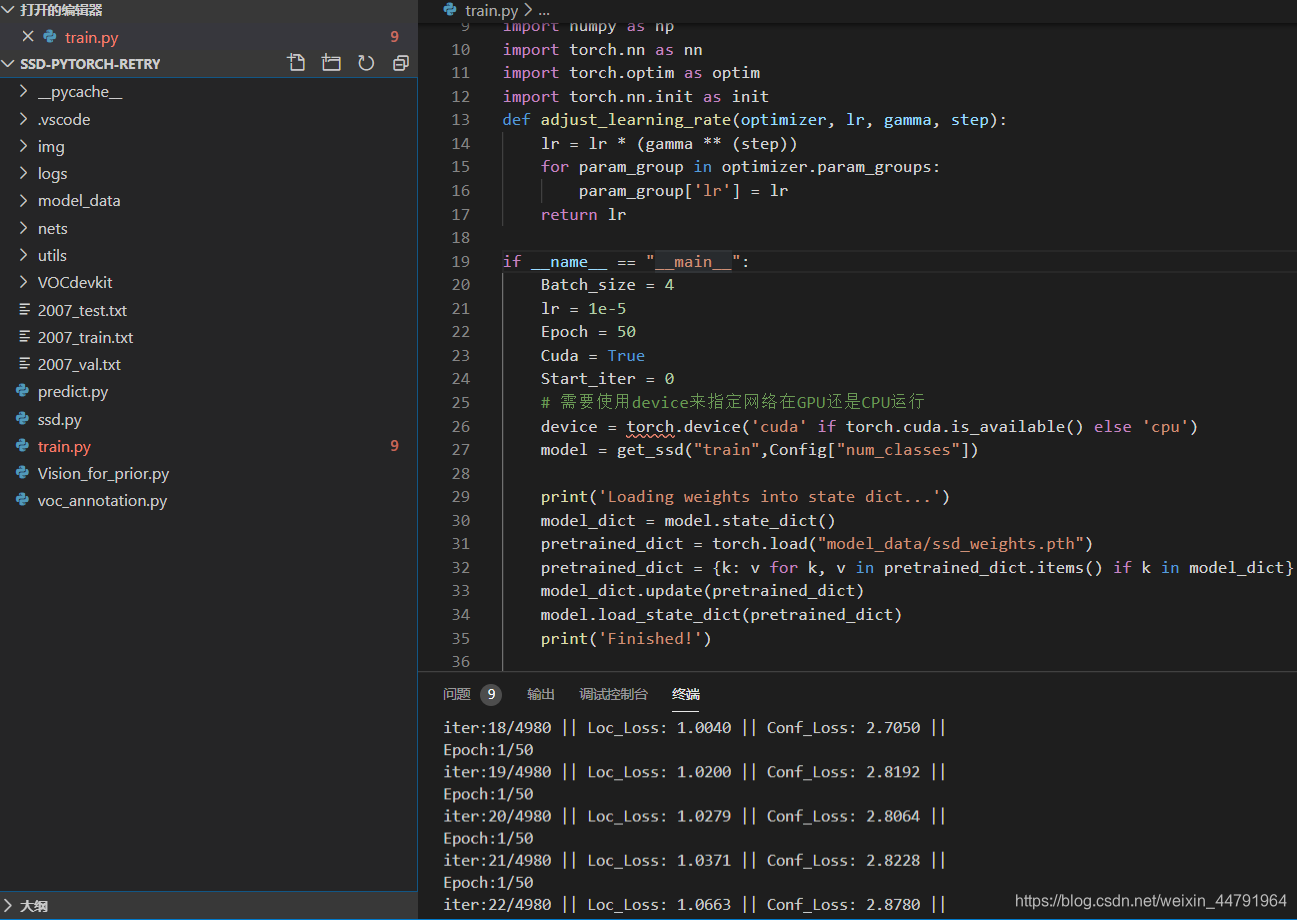The height and width of the screenshot is (920, 1297).
Task: Refresh the explorer with the refresh icon
Action: (366, 63)
